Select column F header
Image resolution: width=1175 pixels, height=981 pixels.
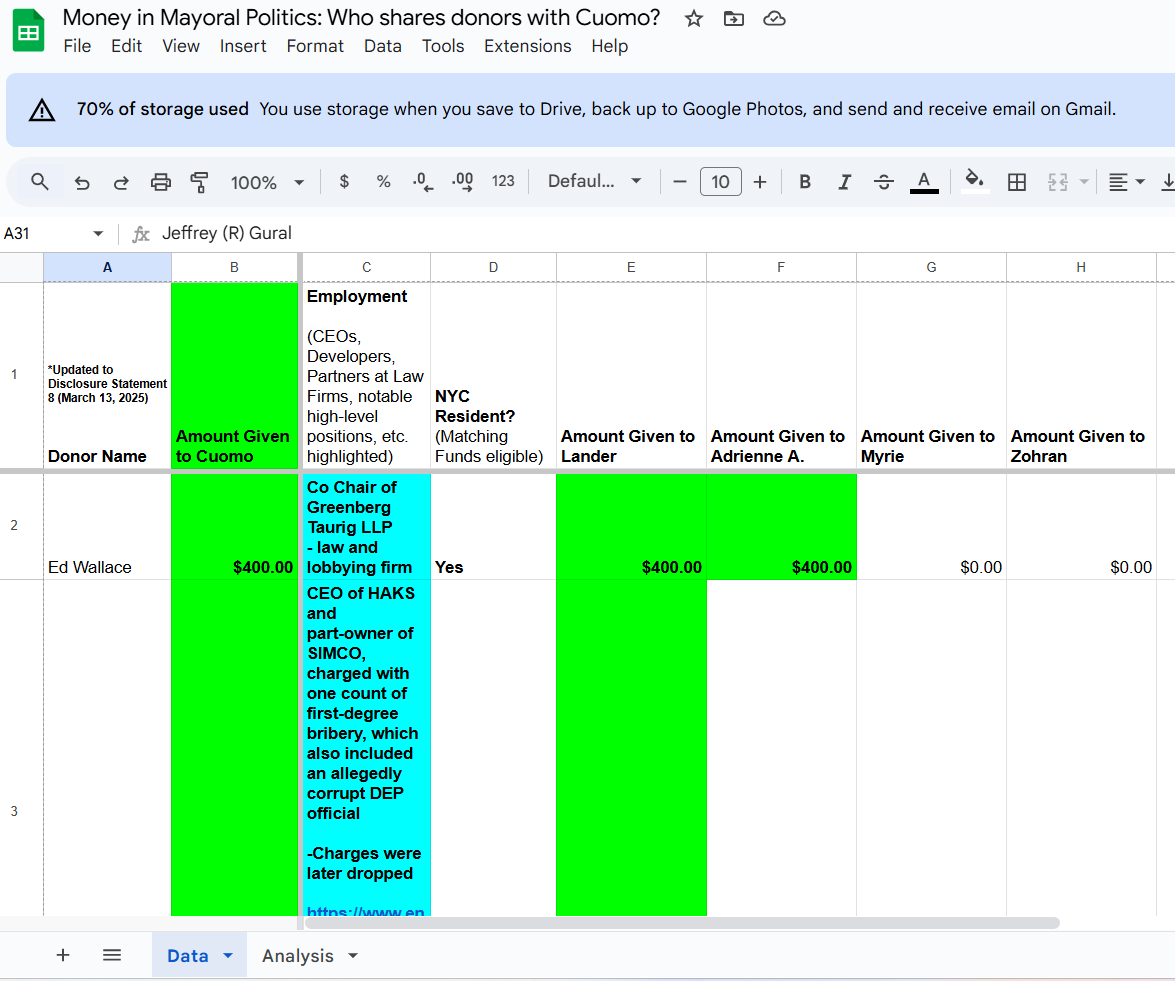click(781, 268)
